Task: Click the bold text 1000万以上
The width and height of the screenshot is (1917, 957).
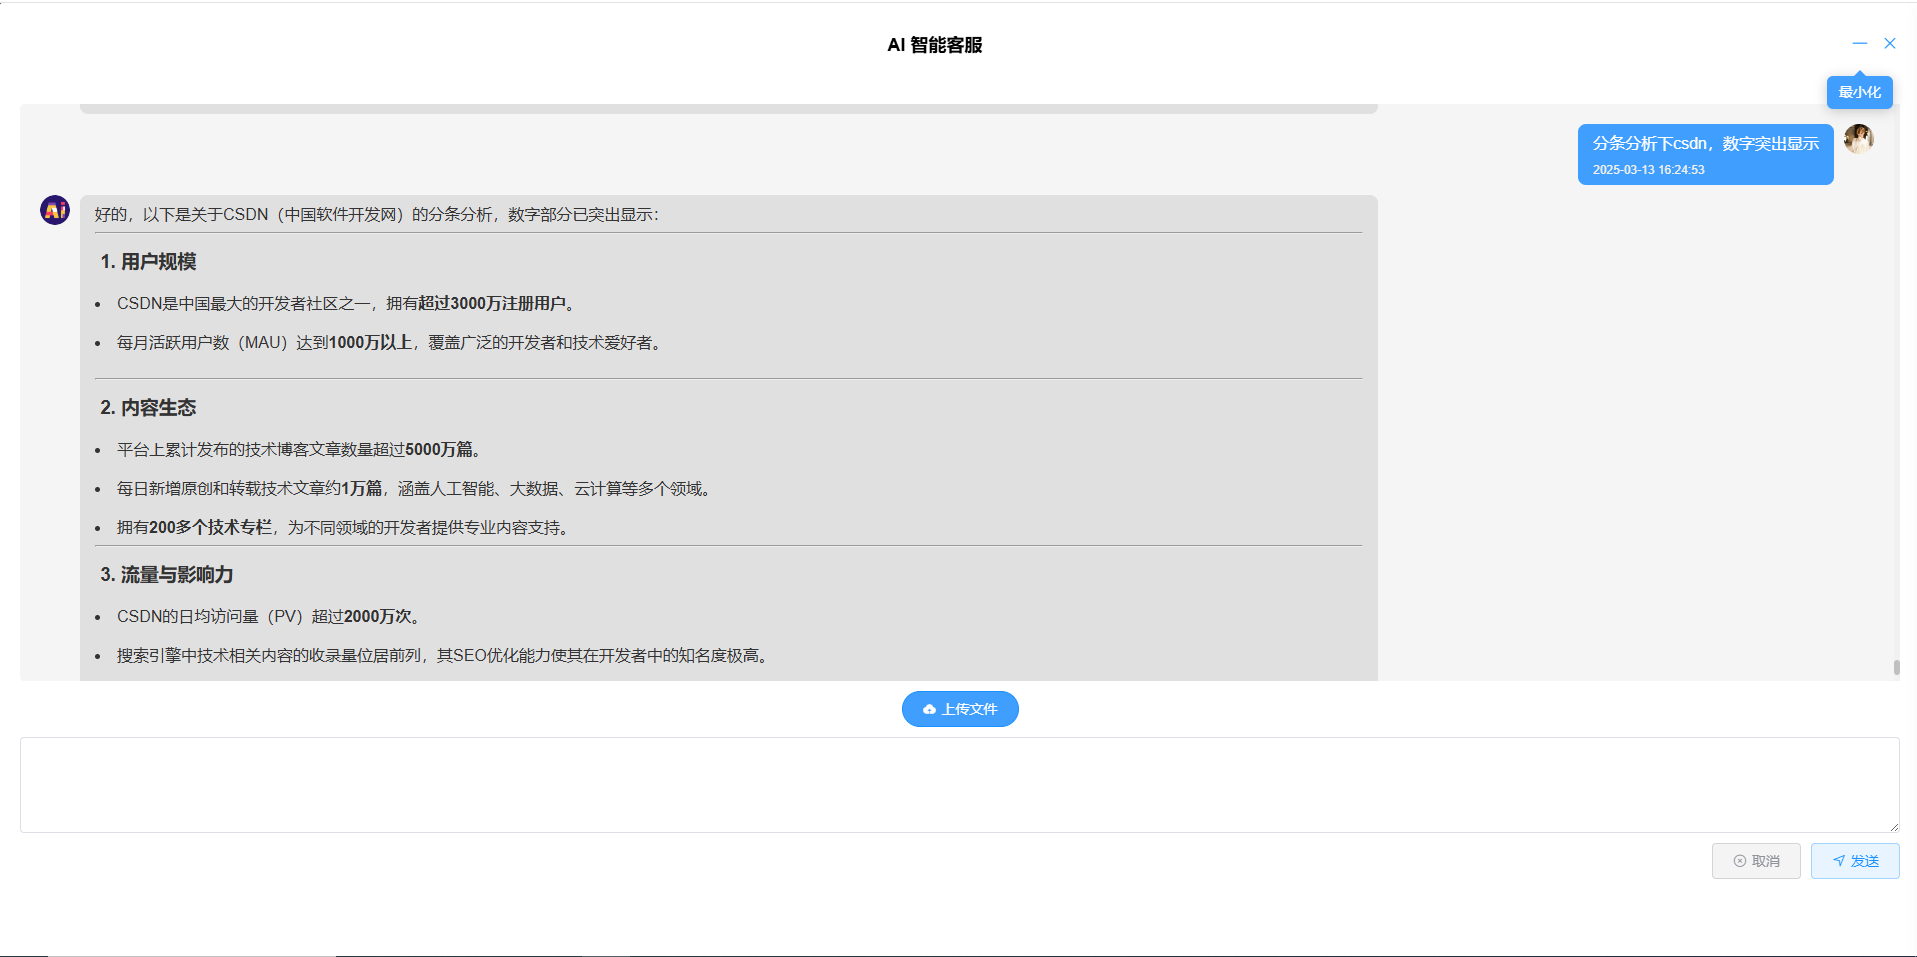Action: [x=371, y=342]
